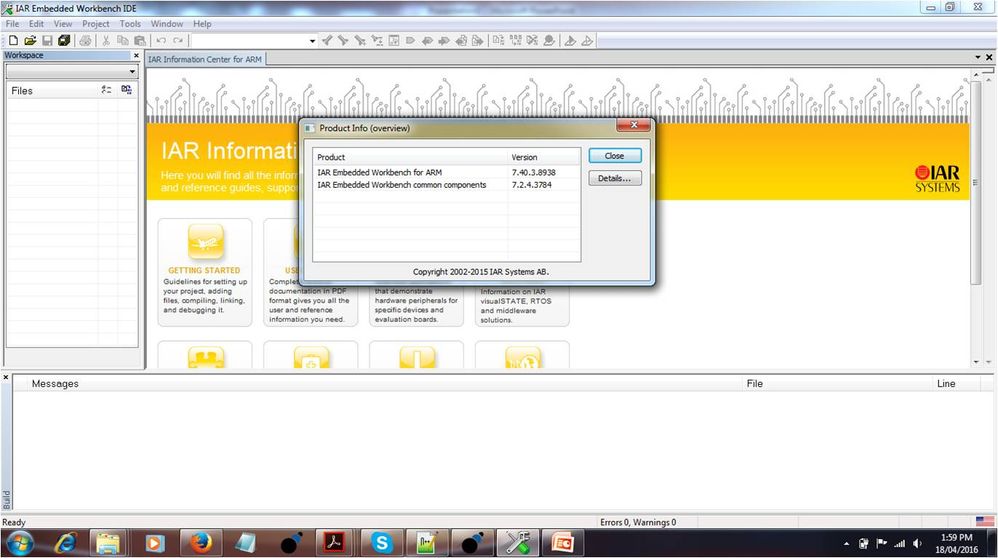Click the Files column header in Workspace

[x=52, y=91]
